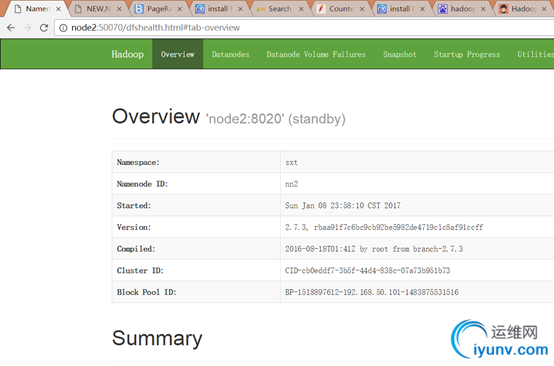The image size is (554, 366).
Task: Click the 'Cluster ID:' label cell
Action: [196, 270]
